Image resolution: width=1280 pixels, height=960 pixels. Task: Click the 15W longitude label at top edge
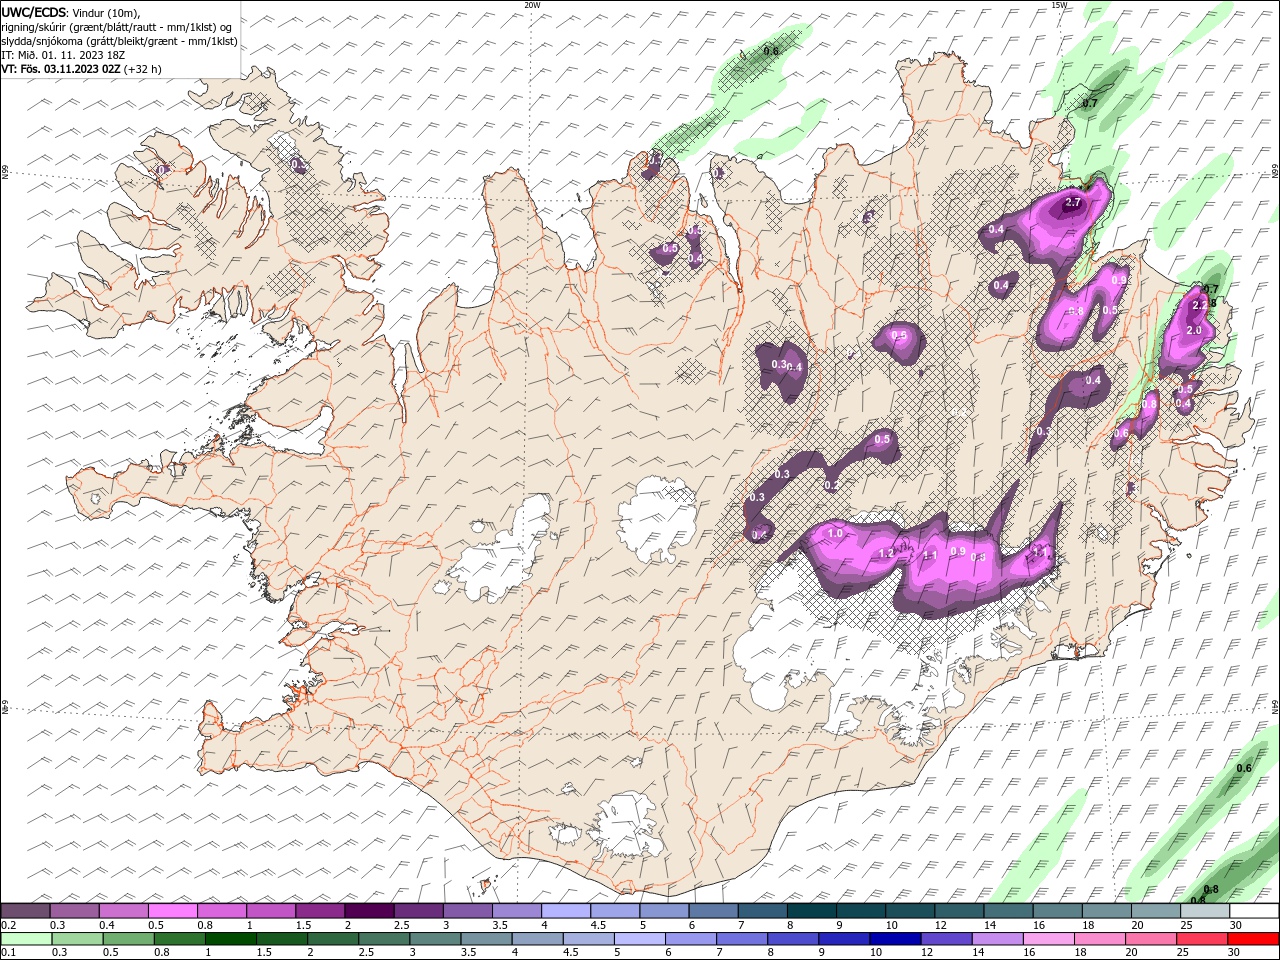[1059, 5]
